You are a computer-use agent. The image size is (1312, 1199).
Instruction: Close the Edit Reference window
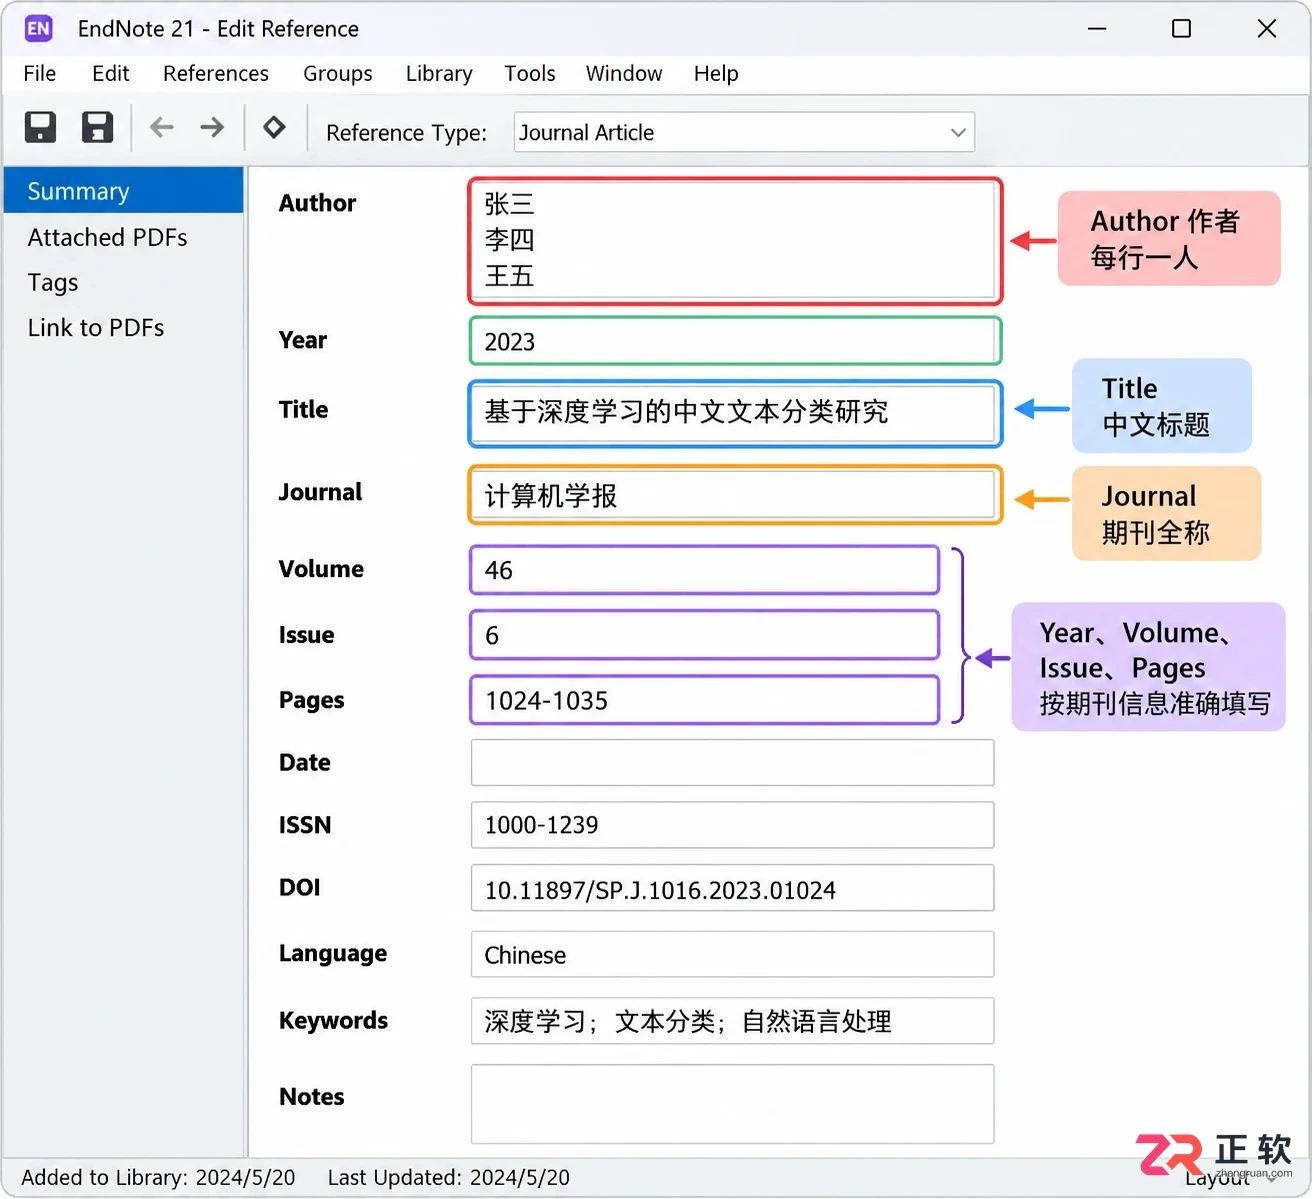click(x=1267, y=29)
